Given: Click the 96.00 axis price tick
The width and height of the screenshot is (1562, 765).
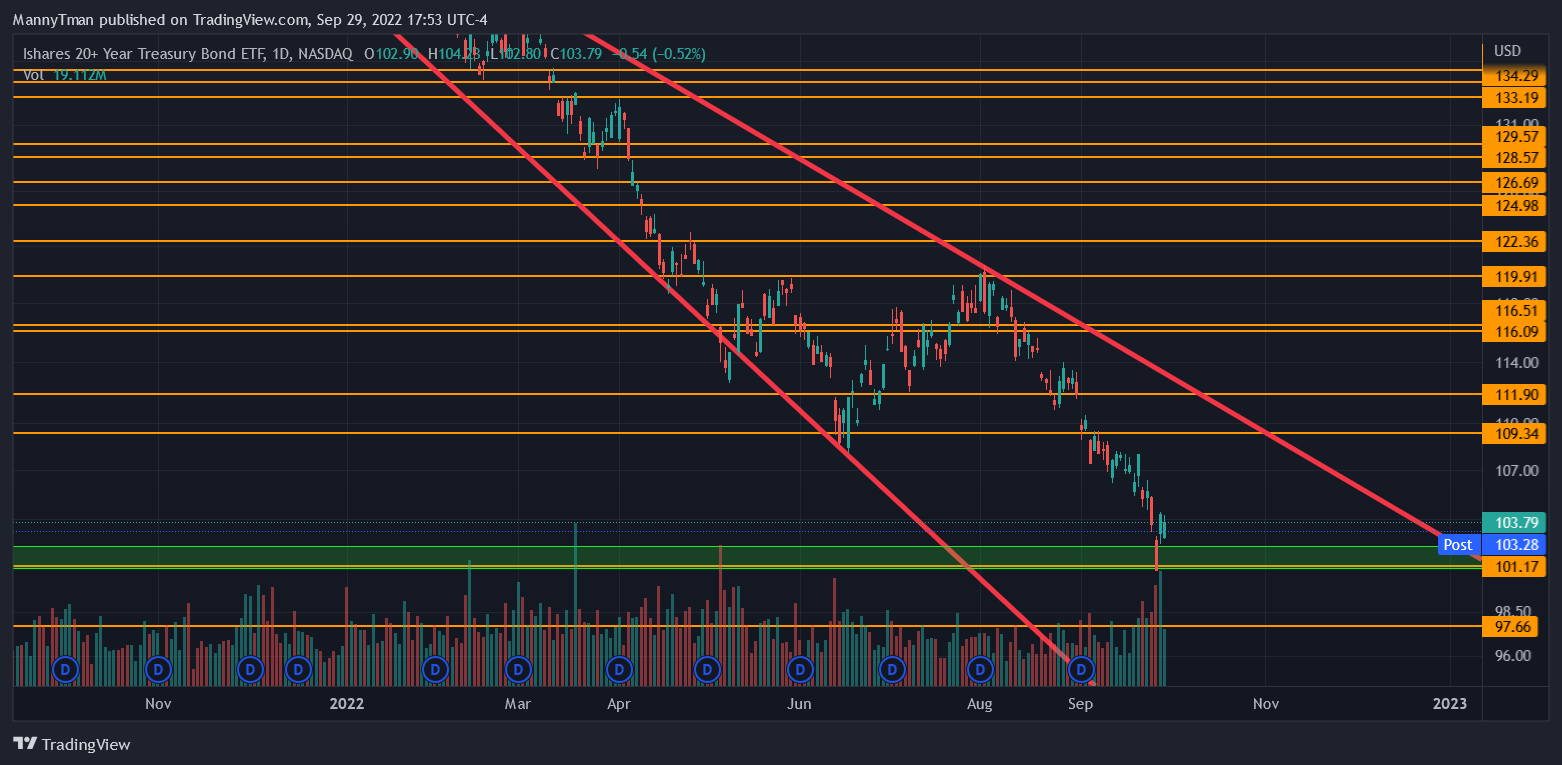Looking at the screenshot, I should coord(1512,656).
